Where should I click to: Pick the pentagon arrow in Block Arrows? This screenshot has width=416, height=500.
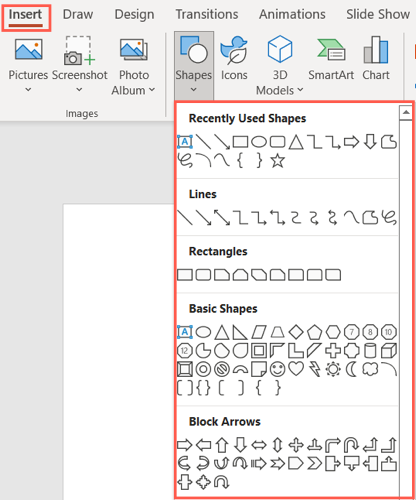296,463
